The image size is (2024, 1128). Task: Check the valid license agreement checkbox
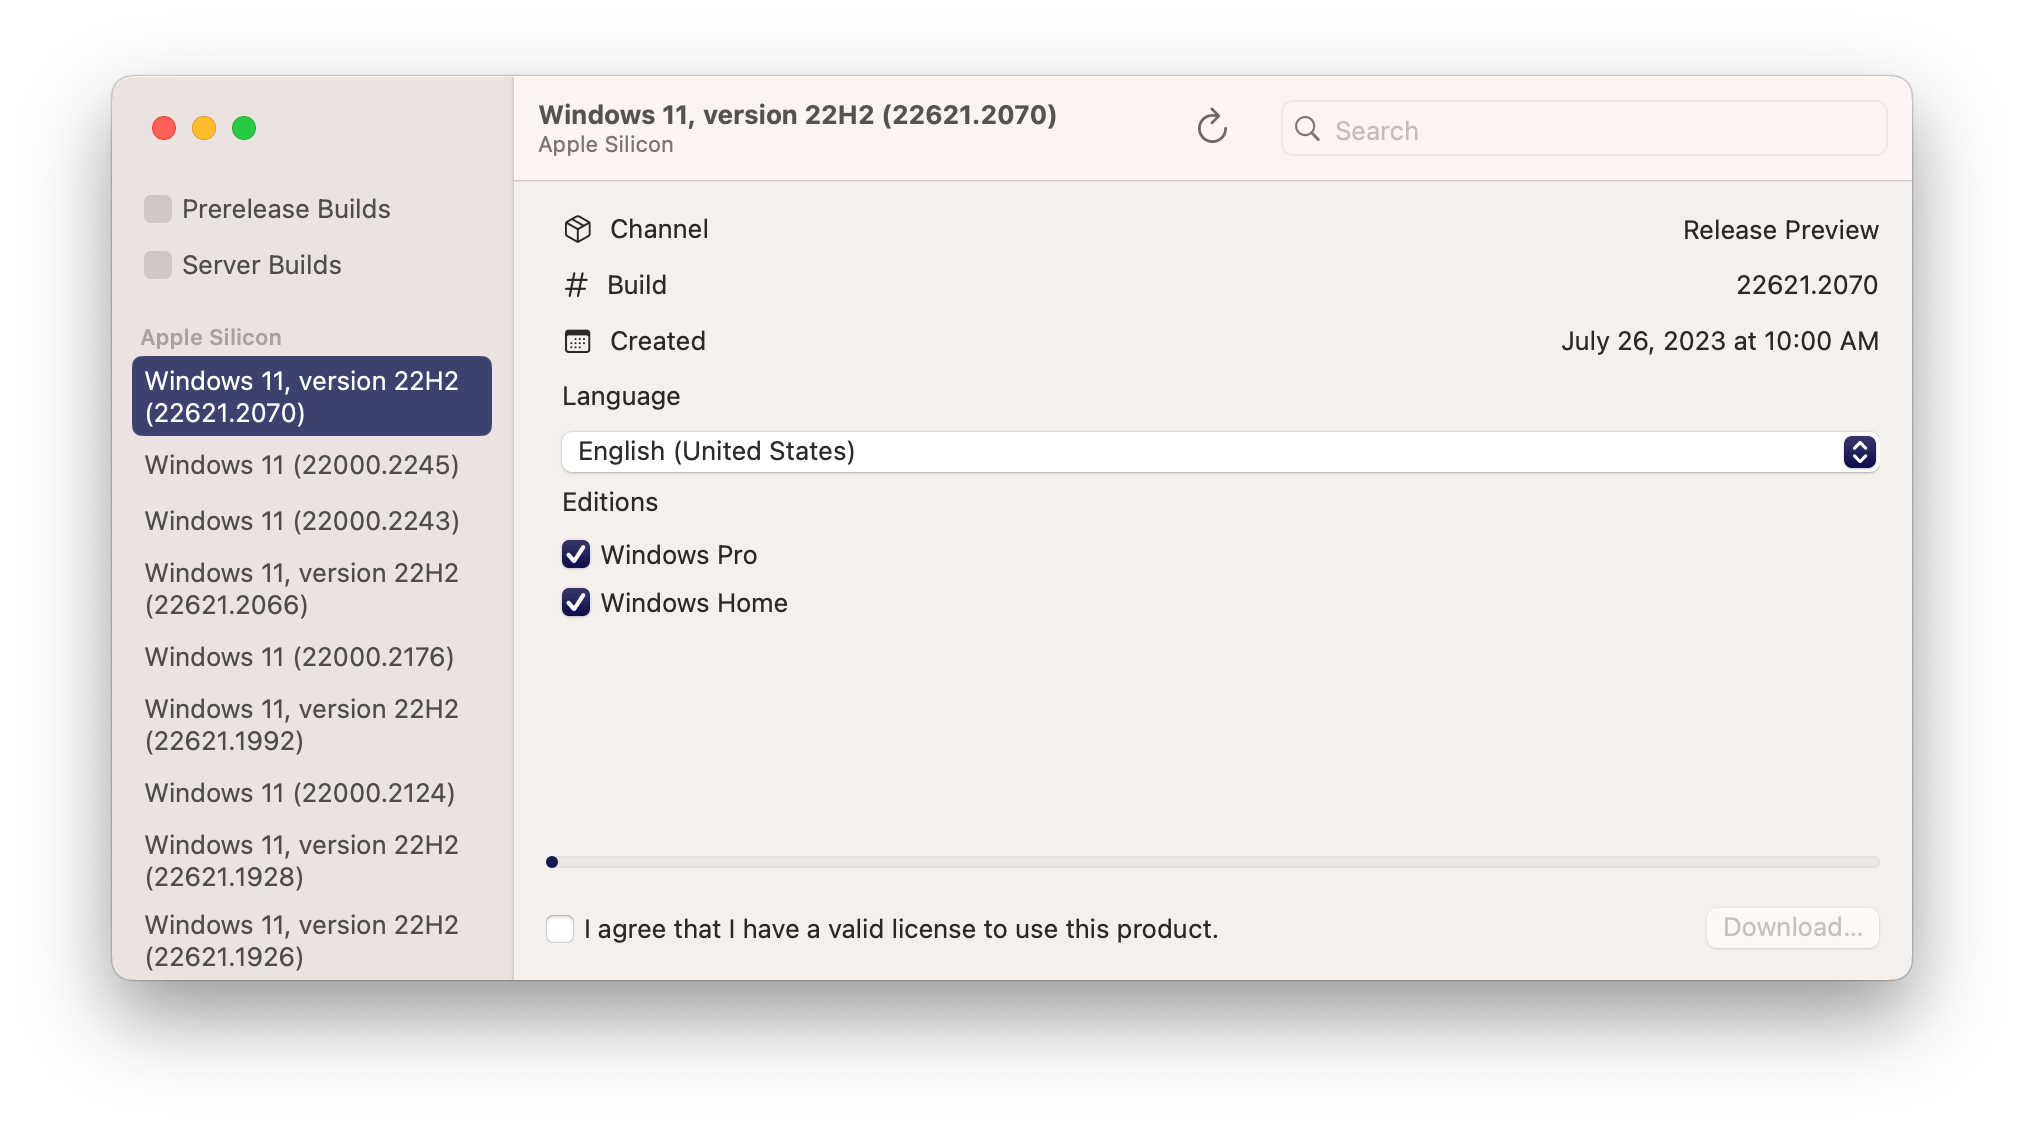click(561, 928)
